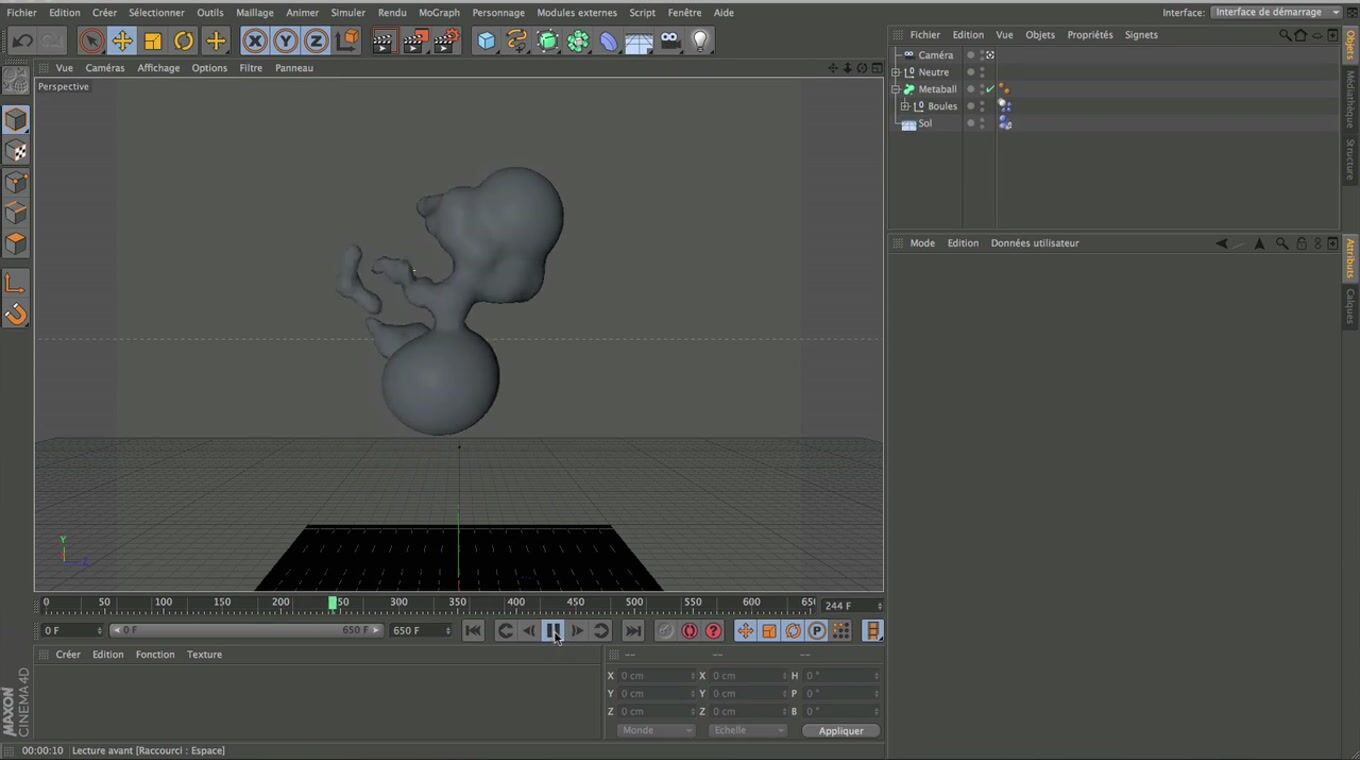Click the green timeline playhead marker
This screenshot has width=1360, height=760.
click(x=332, y=603)
